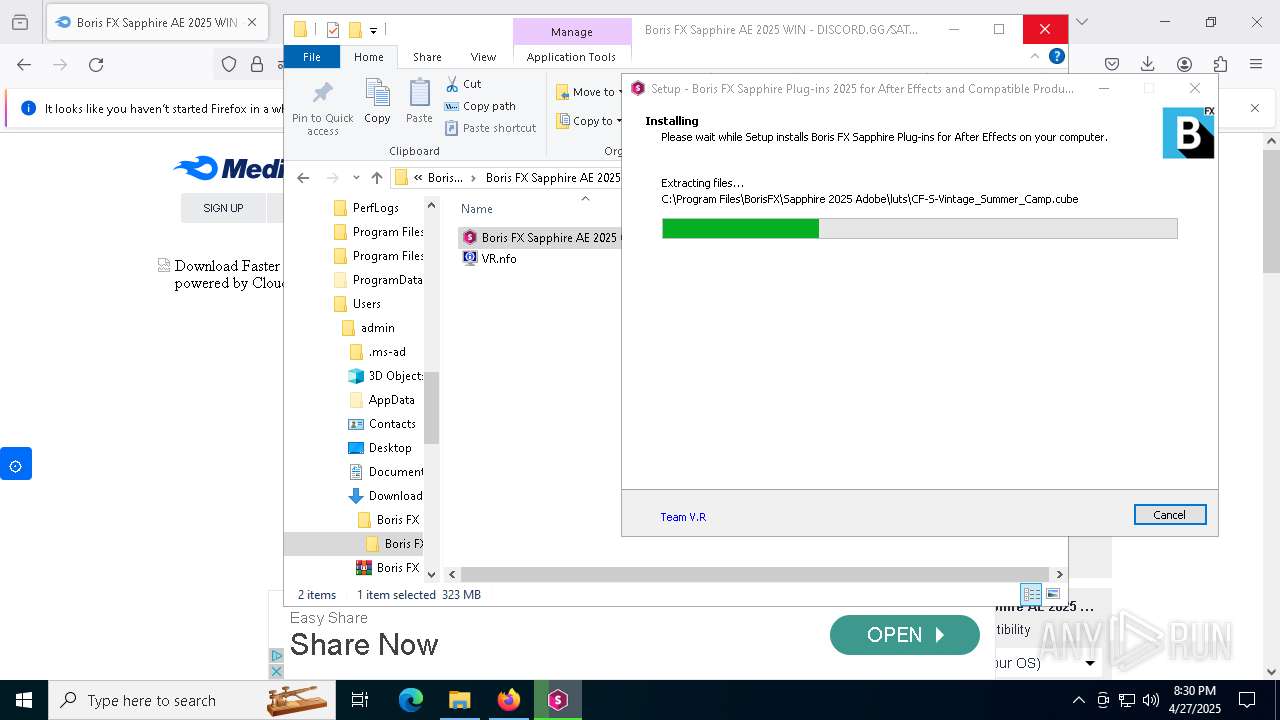Go up one folder level in Explorer

[x=376, y=178]
